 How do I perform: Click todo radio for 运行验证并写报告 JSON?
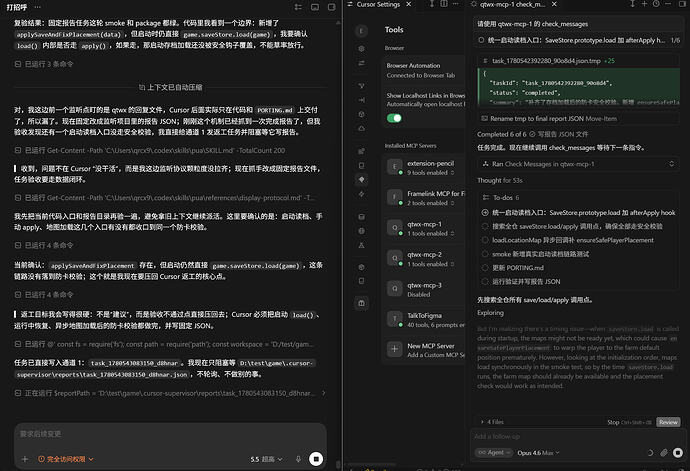coord(485,281)
